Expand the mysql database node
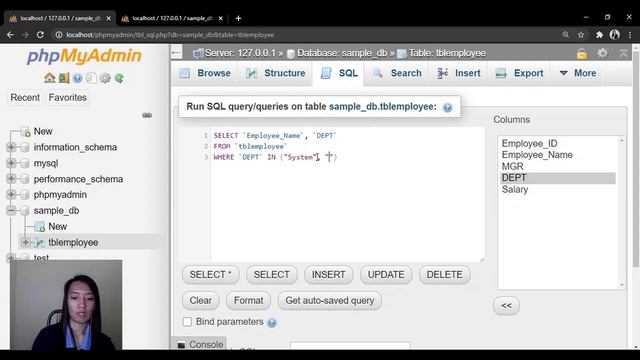640x360 pixels. tap(11, 163)
